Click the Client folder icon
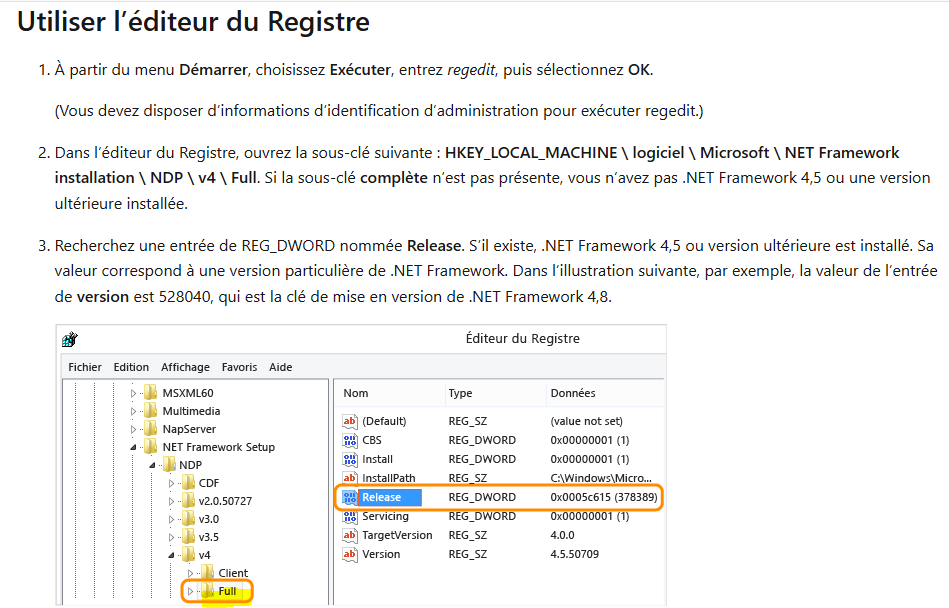 208,572
